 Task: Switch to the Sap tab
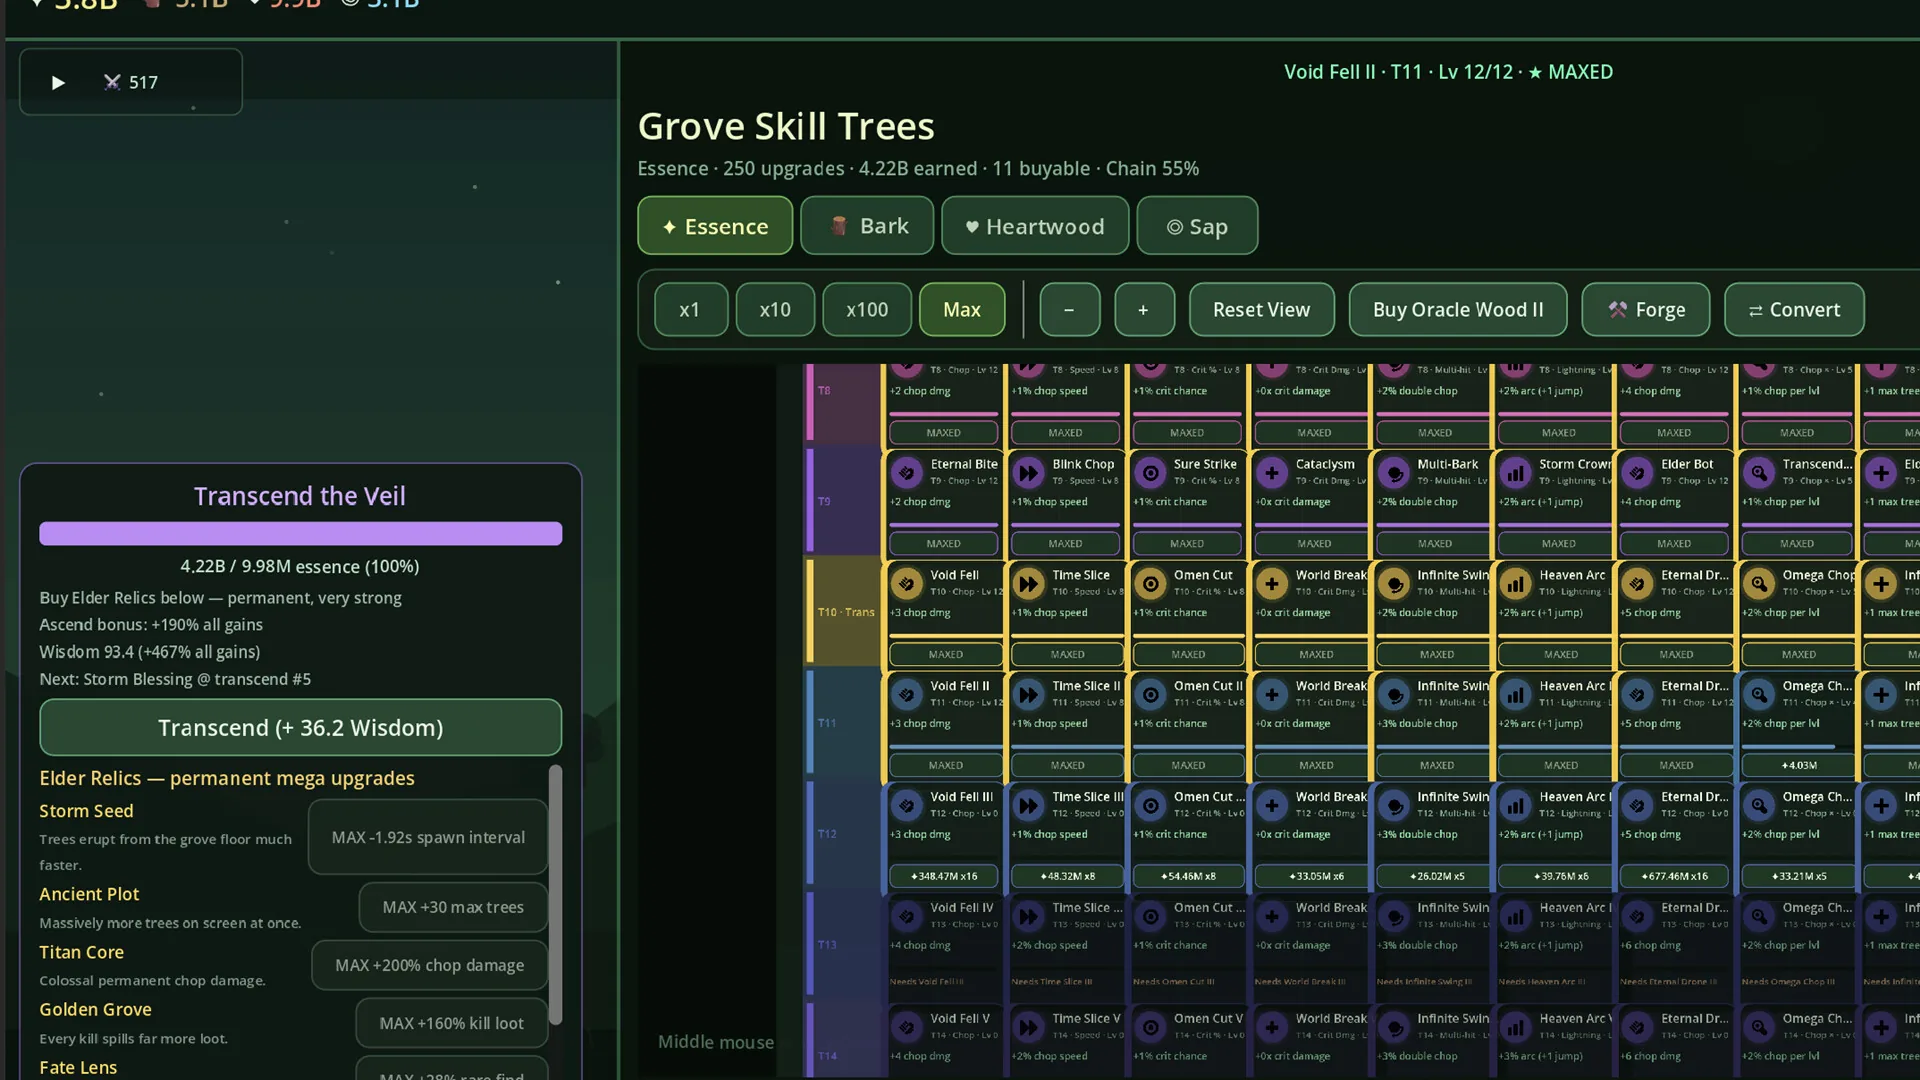(x=1197, y=226)
